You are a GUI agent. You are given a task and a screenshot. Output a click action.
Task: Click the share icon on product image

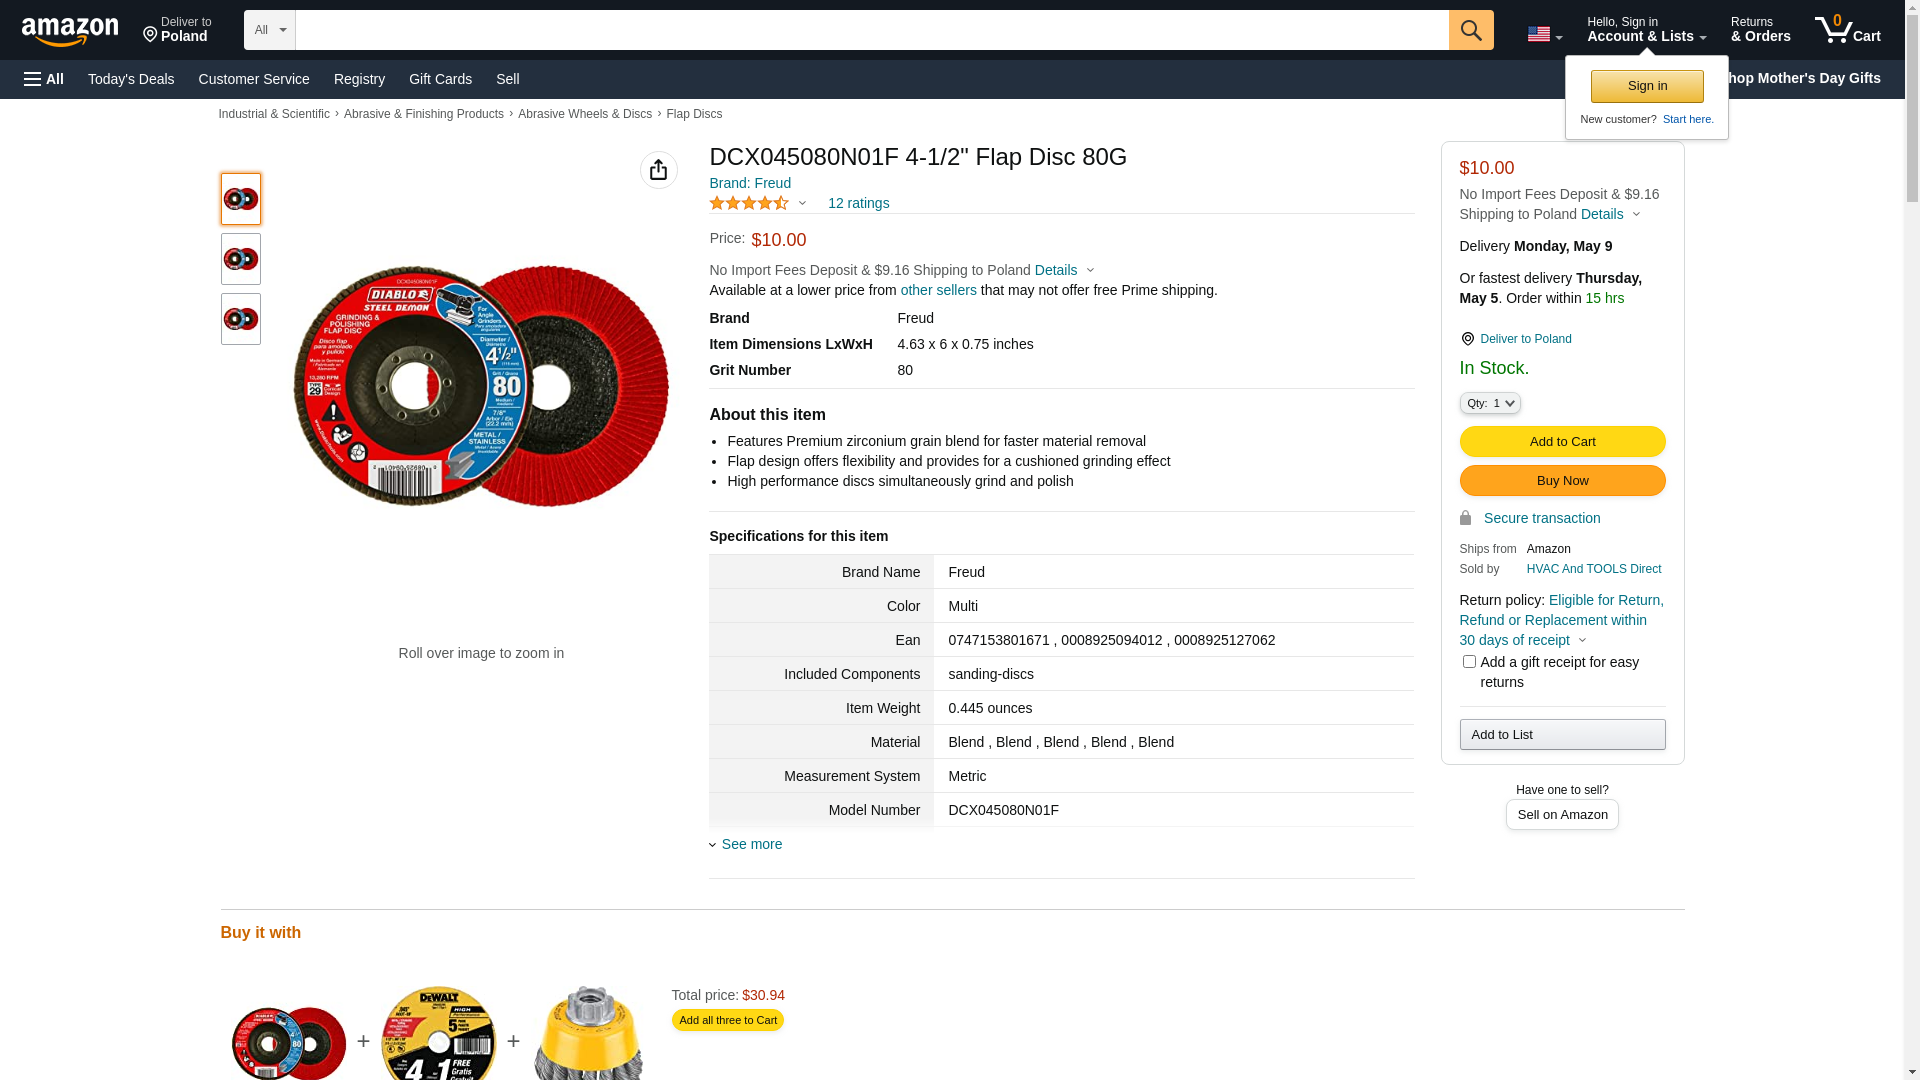(x=658, y=170)
